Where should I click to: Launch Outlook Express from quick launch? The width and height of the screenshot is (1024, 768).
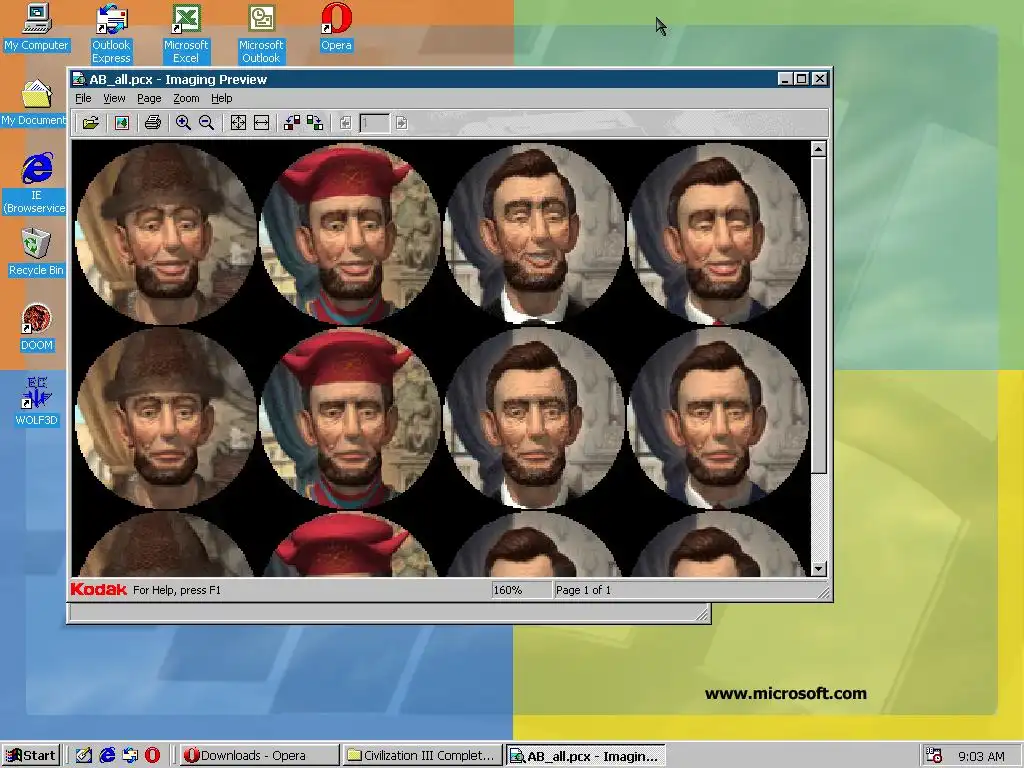[x=130, y=756]
